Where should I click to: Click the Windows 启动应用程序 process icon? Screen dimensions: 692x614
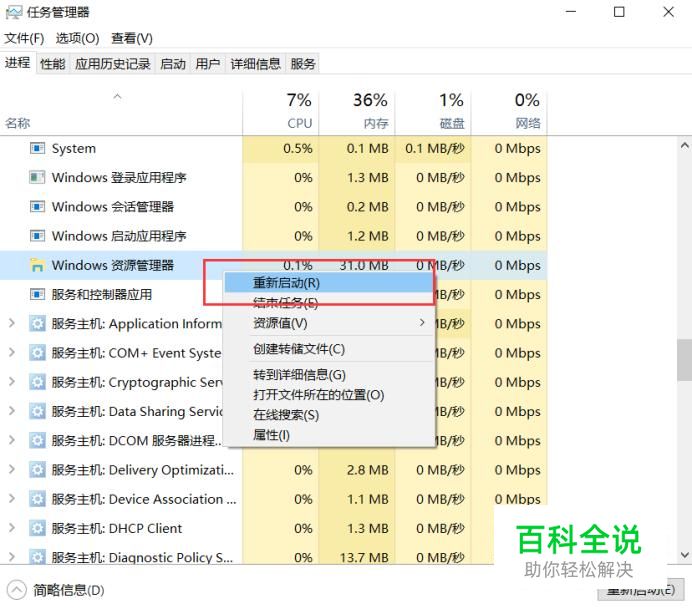[x=37, y=236]
